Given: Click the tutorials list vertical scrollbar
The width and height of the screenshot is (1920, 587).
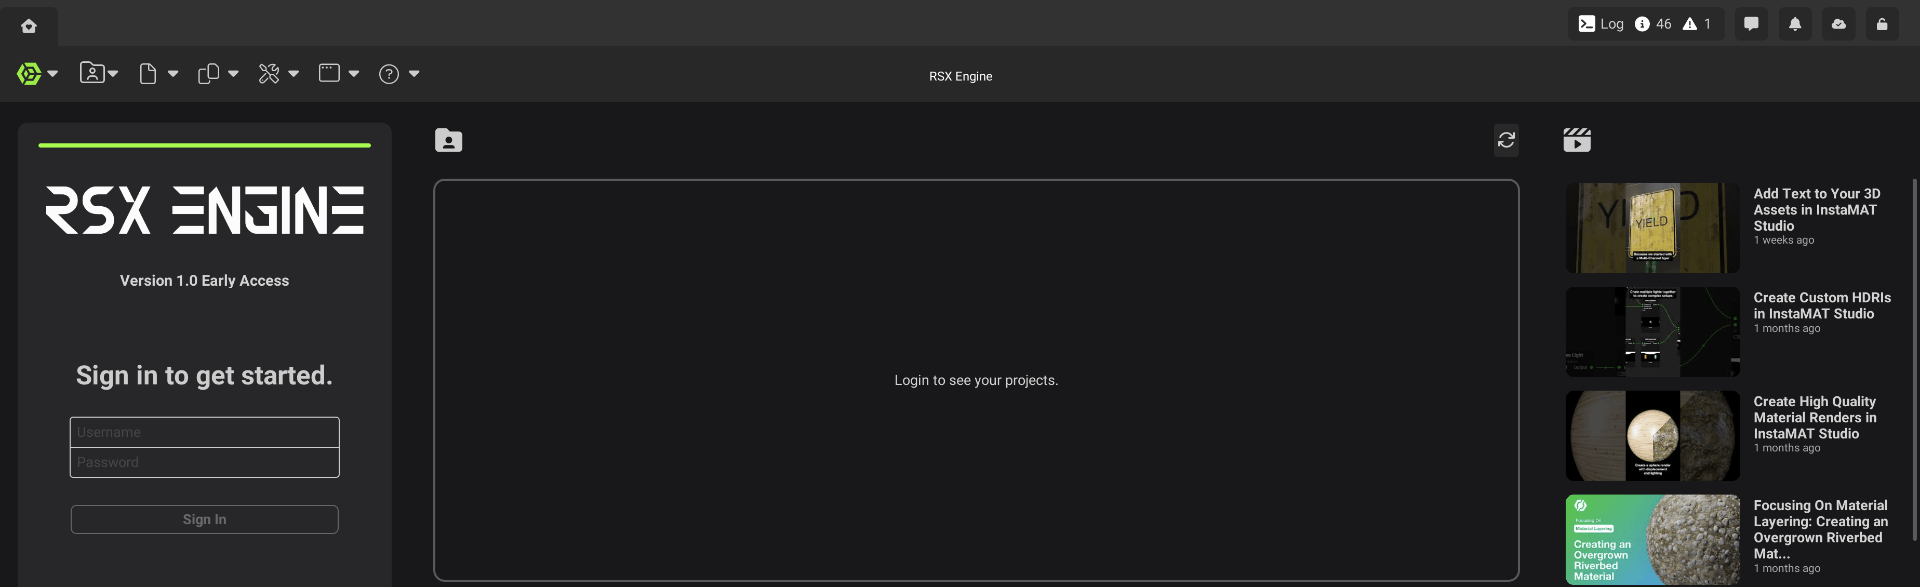Looking at the screenshot, I should pos(1914,360).
